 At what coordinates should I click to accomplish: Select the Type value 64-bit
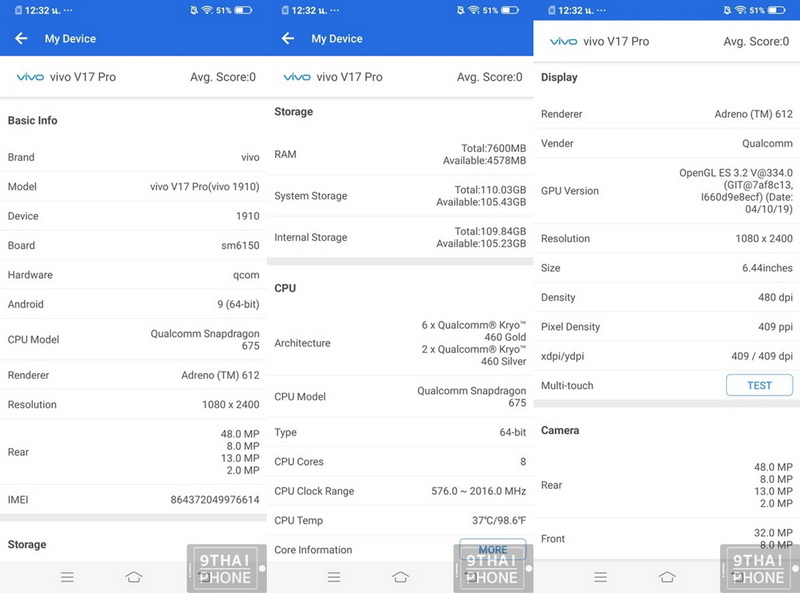point(513,432)
